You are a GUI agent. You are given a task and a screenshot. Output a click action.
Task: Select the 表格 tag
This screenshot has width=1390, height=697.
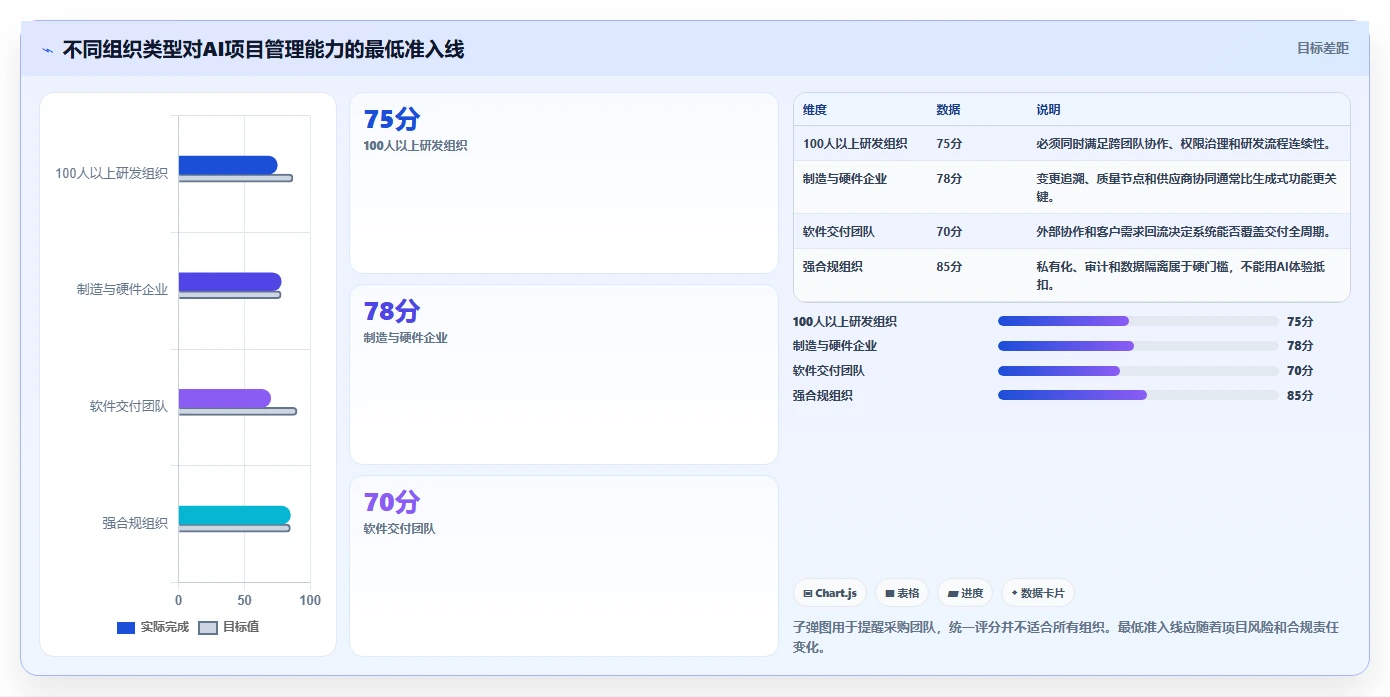(902, 593)
